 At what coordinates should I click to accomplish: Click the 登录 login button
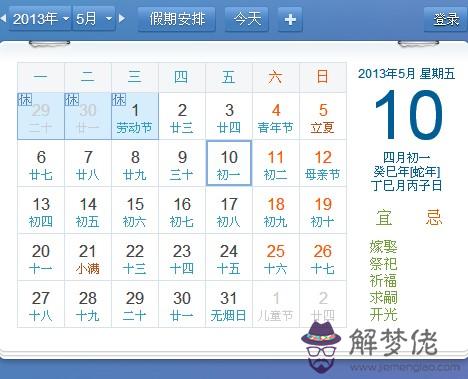pos(446,19)
